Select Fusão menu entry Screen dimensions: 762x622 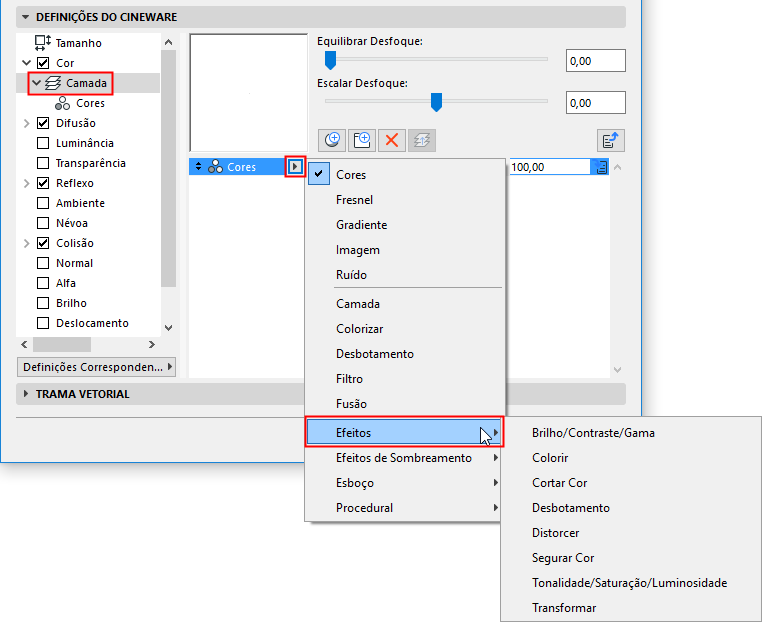pyautogui.click(x=405, y=404)
